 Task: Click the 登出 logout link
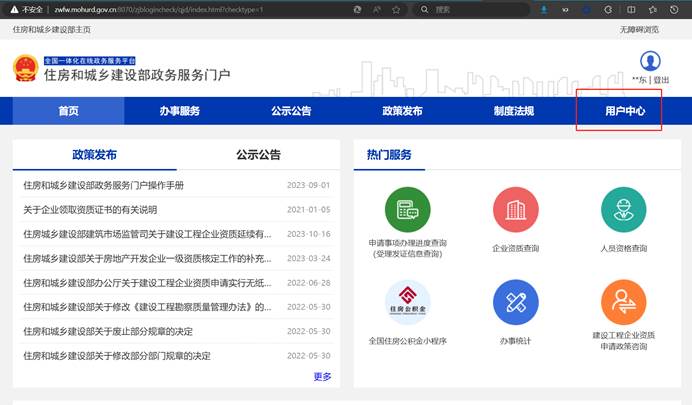coord(662,80)
